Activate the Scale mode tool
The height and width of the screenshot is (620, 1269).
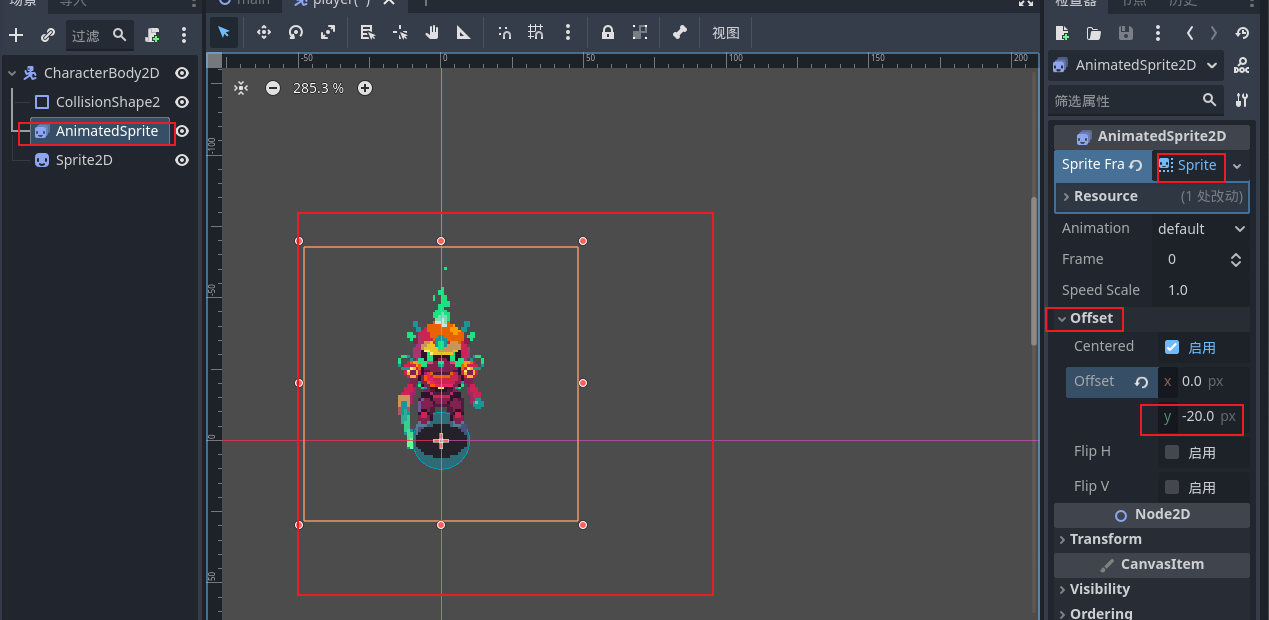pos(328,32)
